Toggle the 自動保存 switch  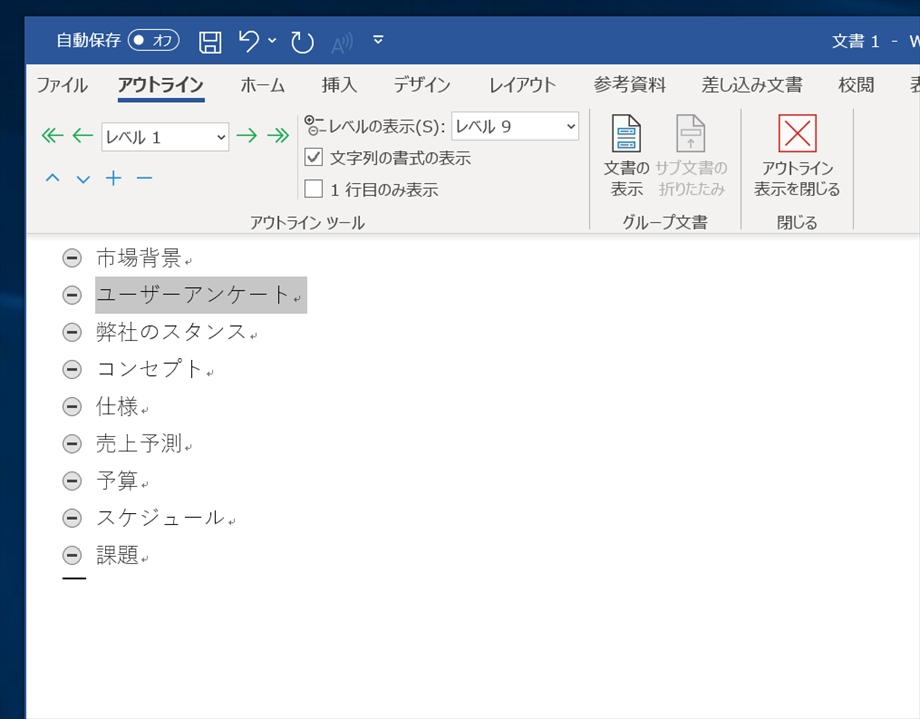153,41
